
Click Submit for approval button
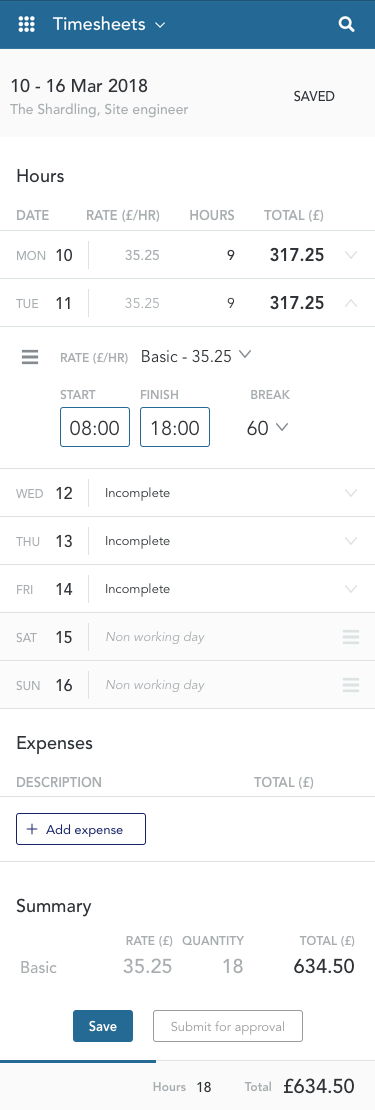[x=228, y=1026]
